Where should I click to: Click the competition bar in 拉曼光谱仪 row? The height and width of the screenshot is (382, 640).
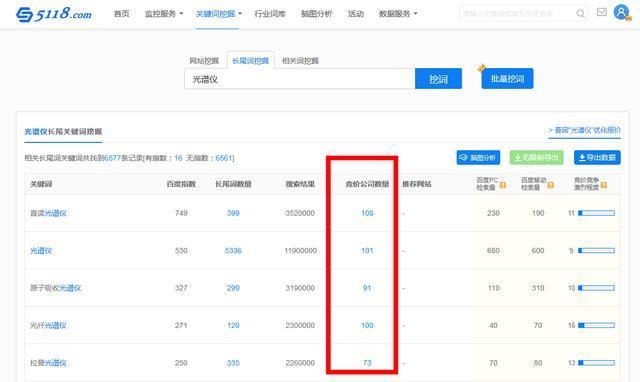[x=596, y=363]
